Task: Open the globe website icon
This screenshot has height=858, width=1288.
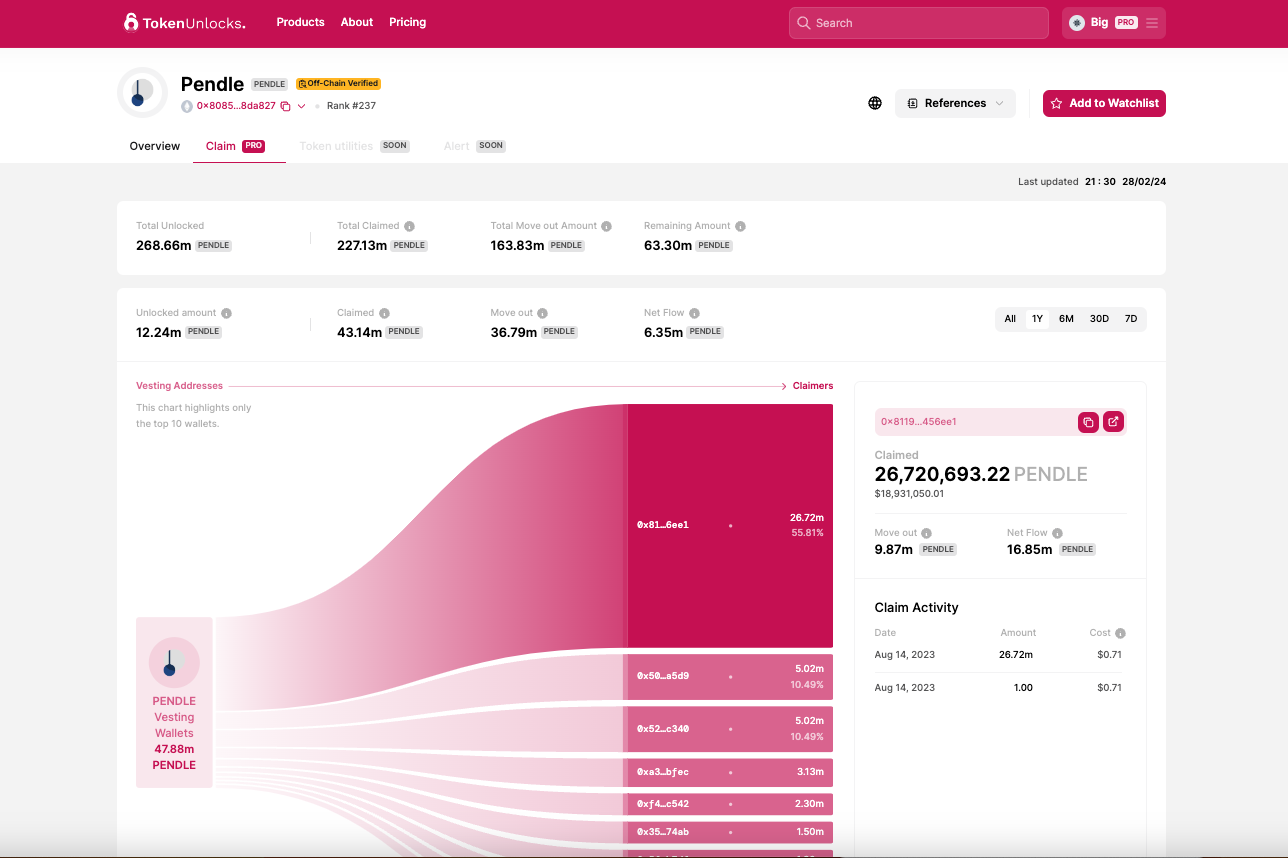Action: pyautogui.click(x=875, y=103)
